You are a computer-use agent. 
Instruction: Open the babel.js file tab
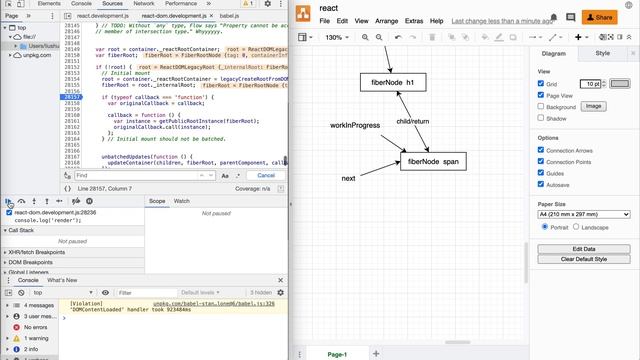229,16
